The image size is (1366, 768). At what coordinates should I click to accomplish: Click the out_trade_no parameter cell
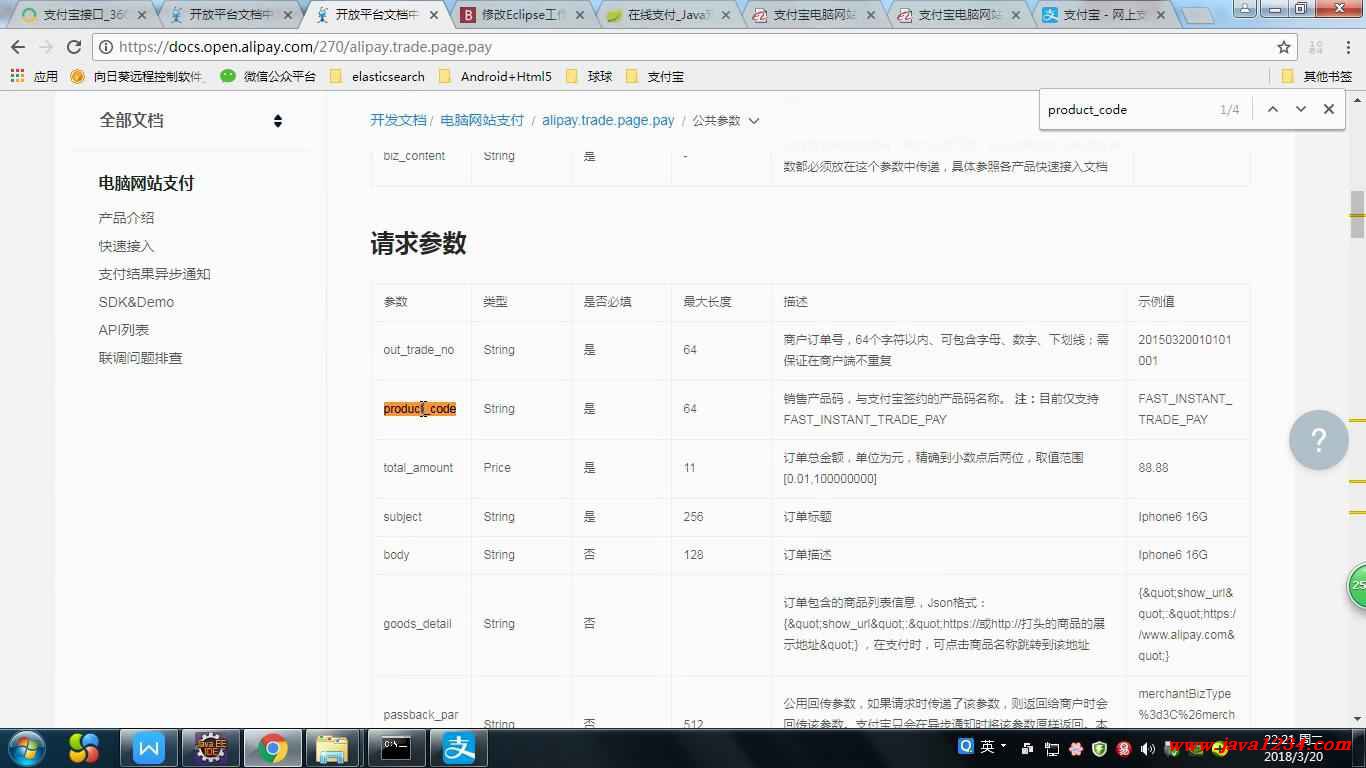coord(419,350)
